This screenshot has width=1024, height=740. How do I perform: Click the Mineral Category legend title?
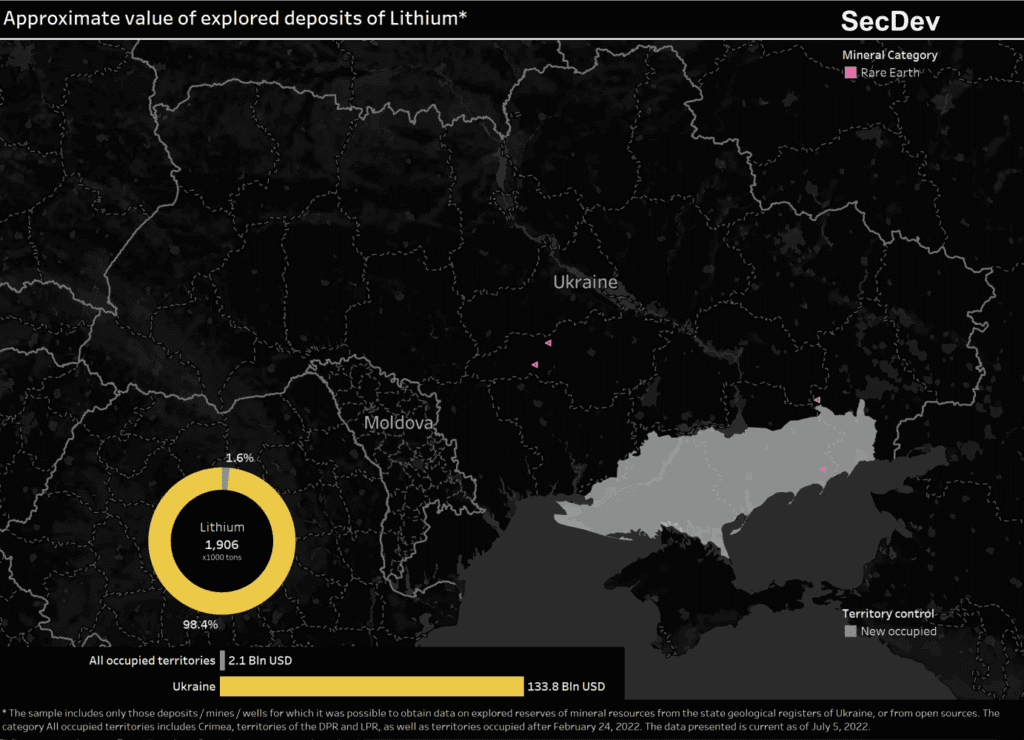point(890,55)
